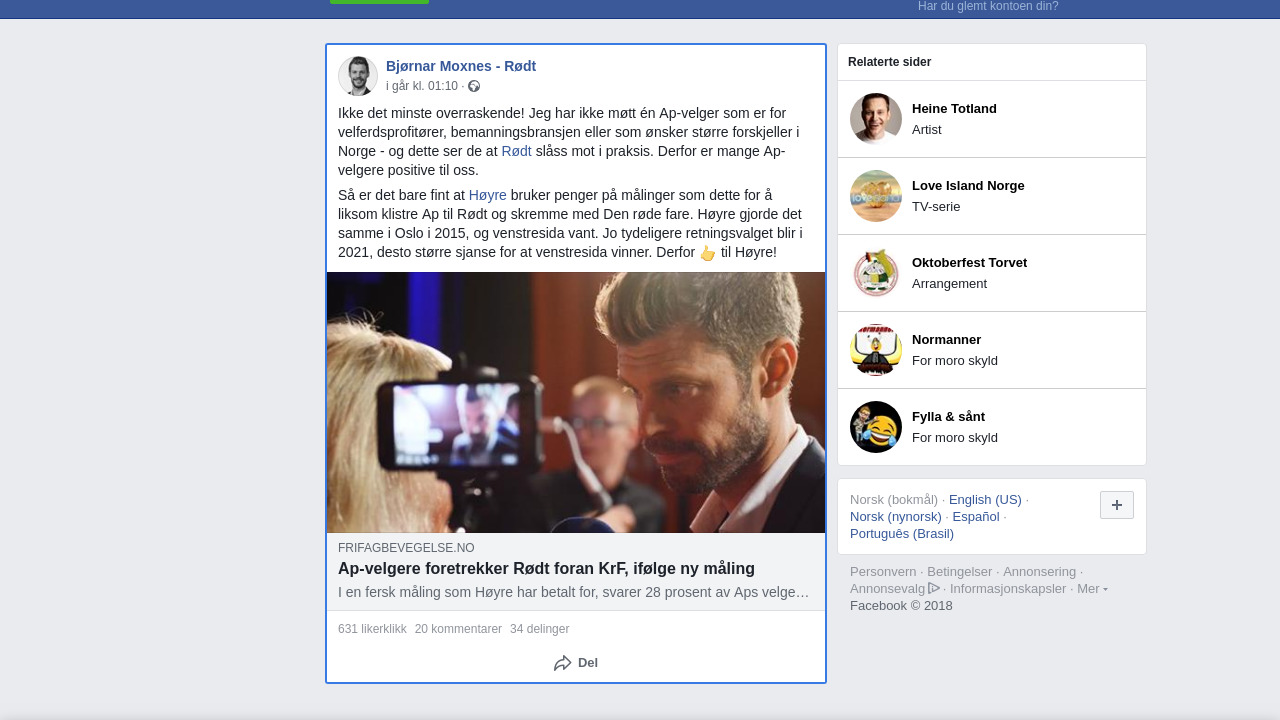Click FRIFAGBEVEGELSE.NO source label
1280x720 pixels.
[406, 548]
